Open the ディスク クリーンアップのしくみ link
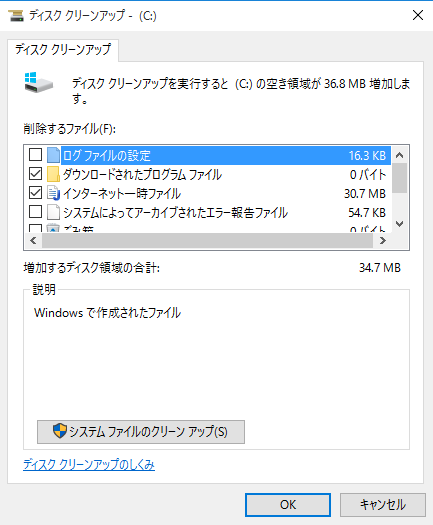The image size is (433, 525). (89, 464)
